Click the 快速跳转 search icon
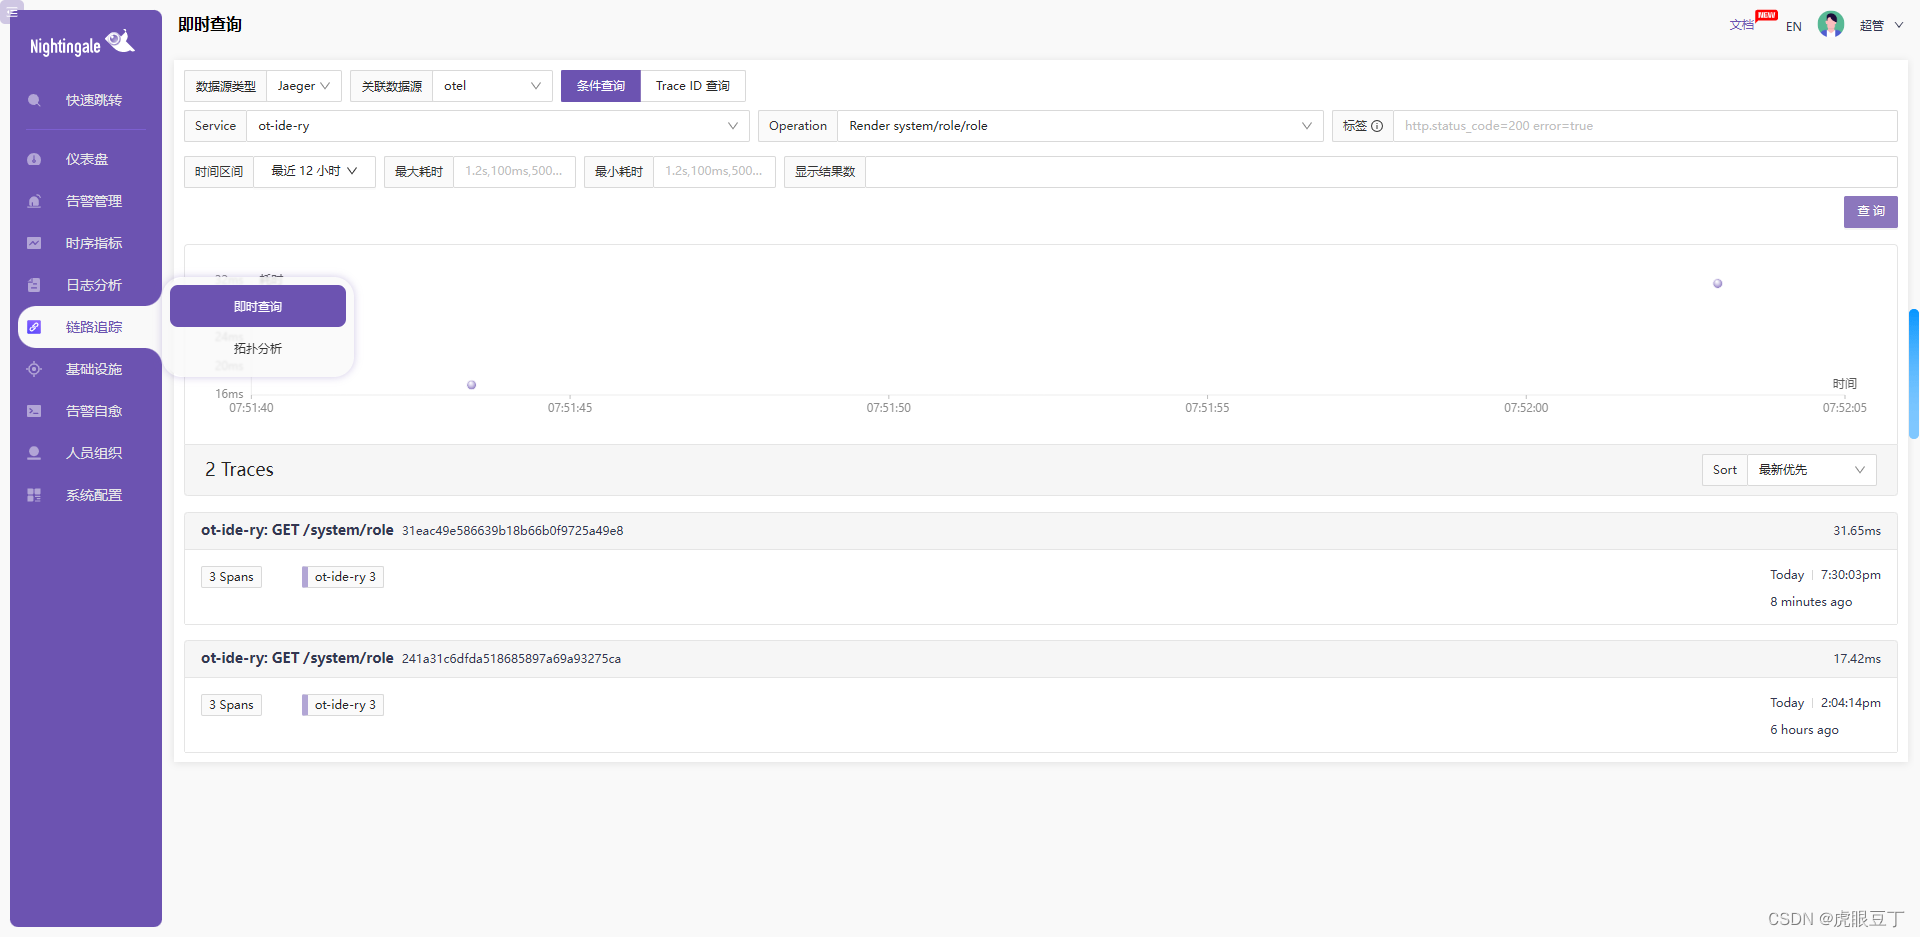The height and width of the screenshot is (937, 1920). tap(34, 100)
